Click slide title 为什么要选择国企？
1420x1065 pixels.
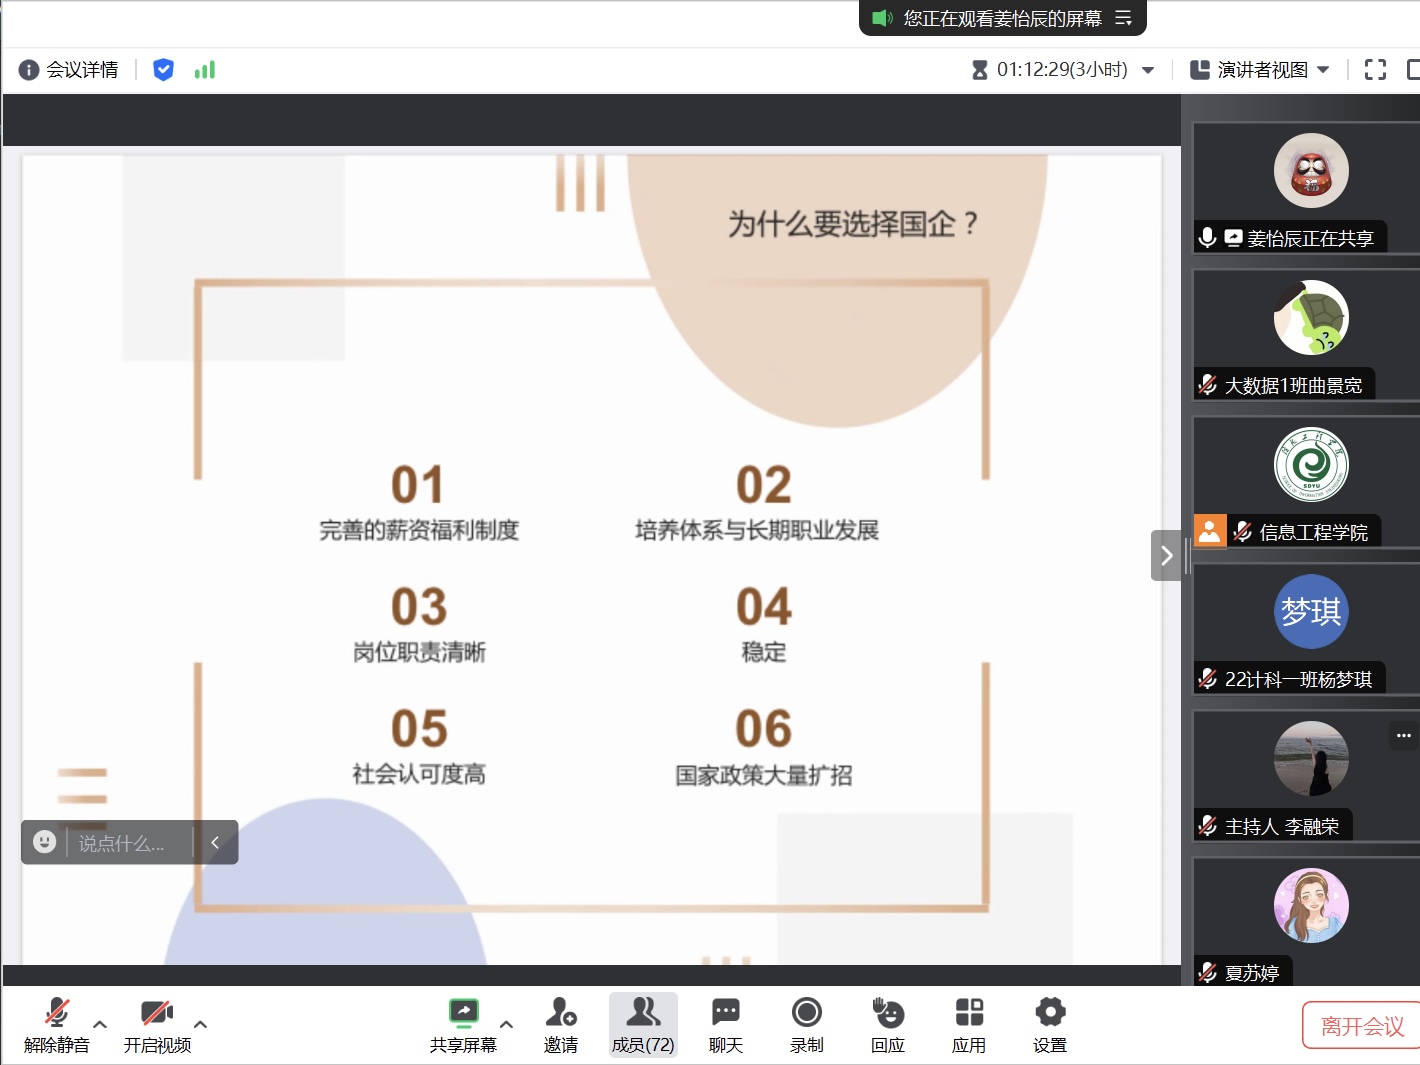click(853, 224)
